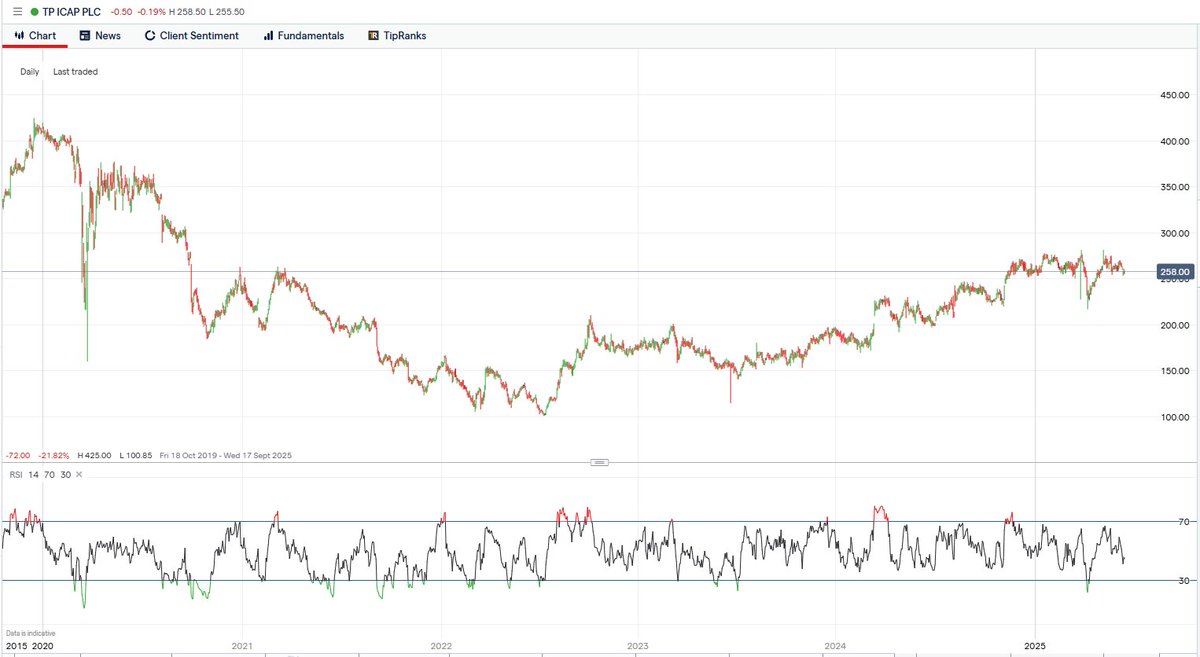Switch to the Chart tab
The width and height of the screenshot is (1200, 657).
(35, 35)
